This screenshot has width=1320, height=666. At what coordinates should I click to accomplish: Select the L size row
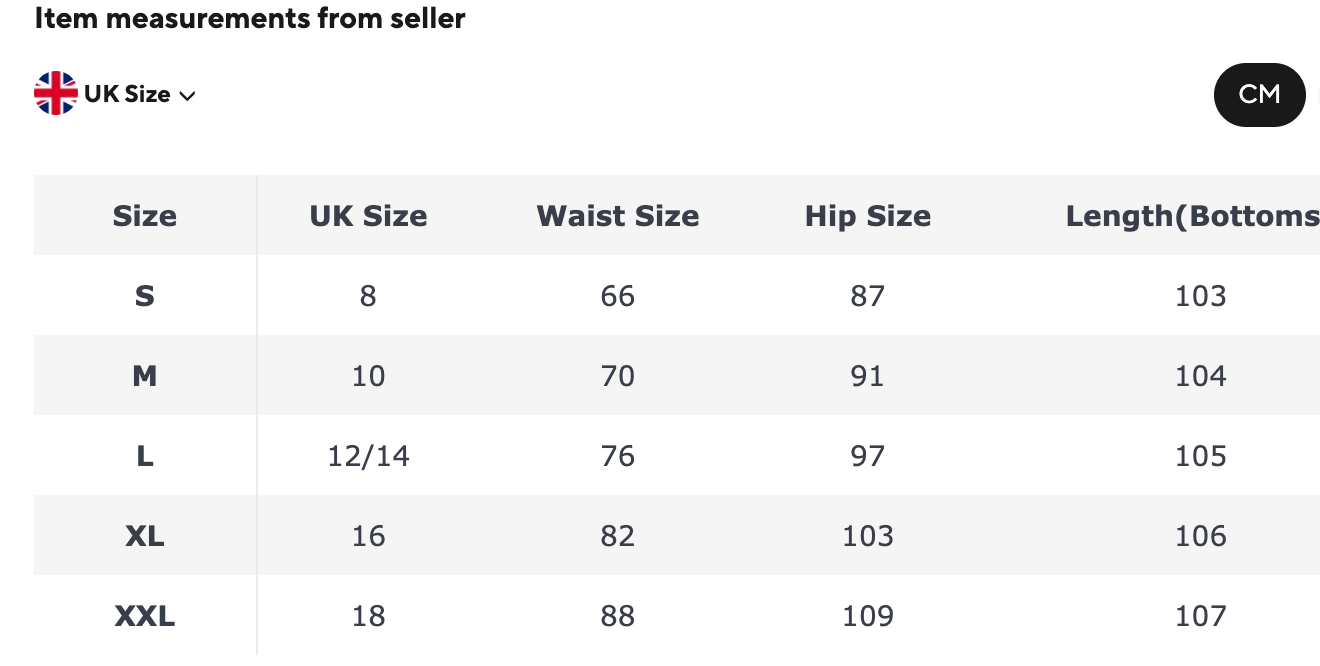[145, 455]
